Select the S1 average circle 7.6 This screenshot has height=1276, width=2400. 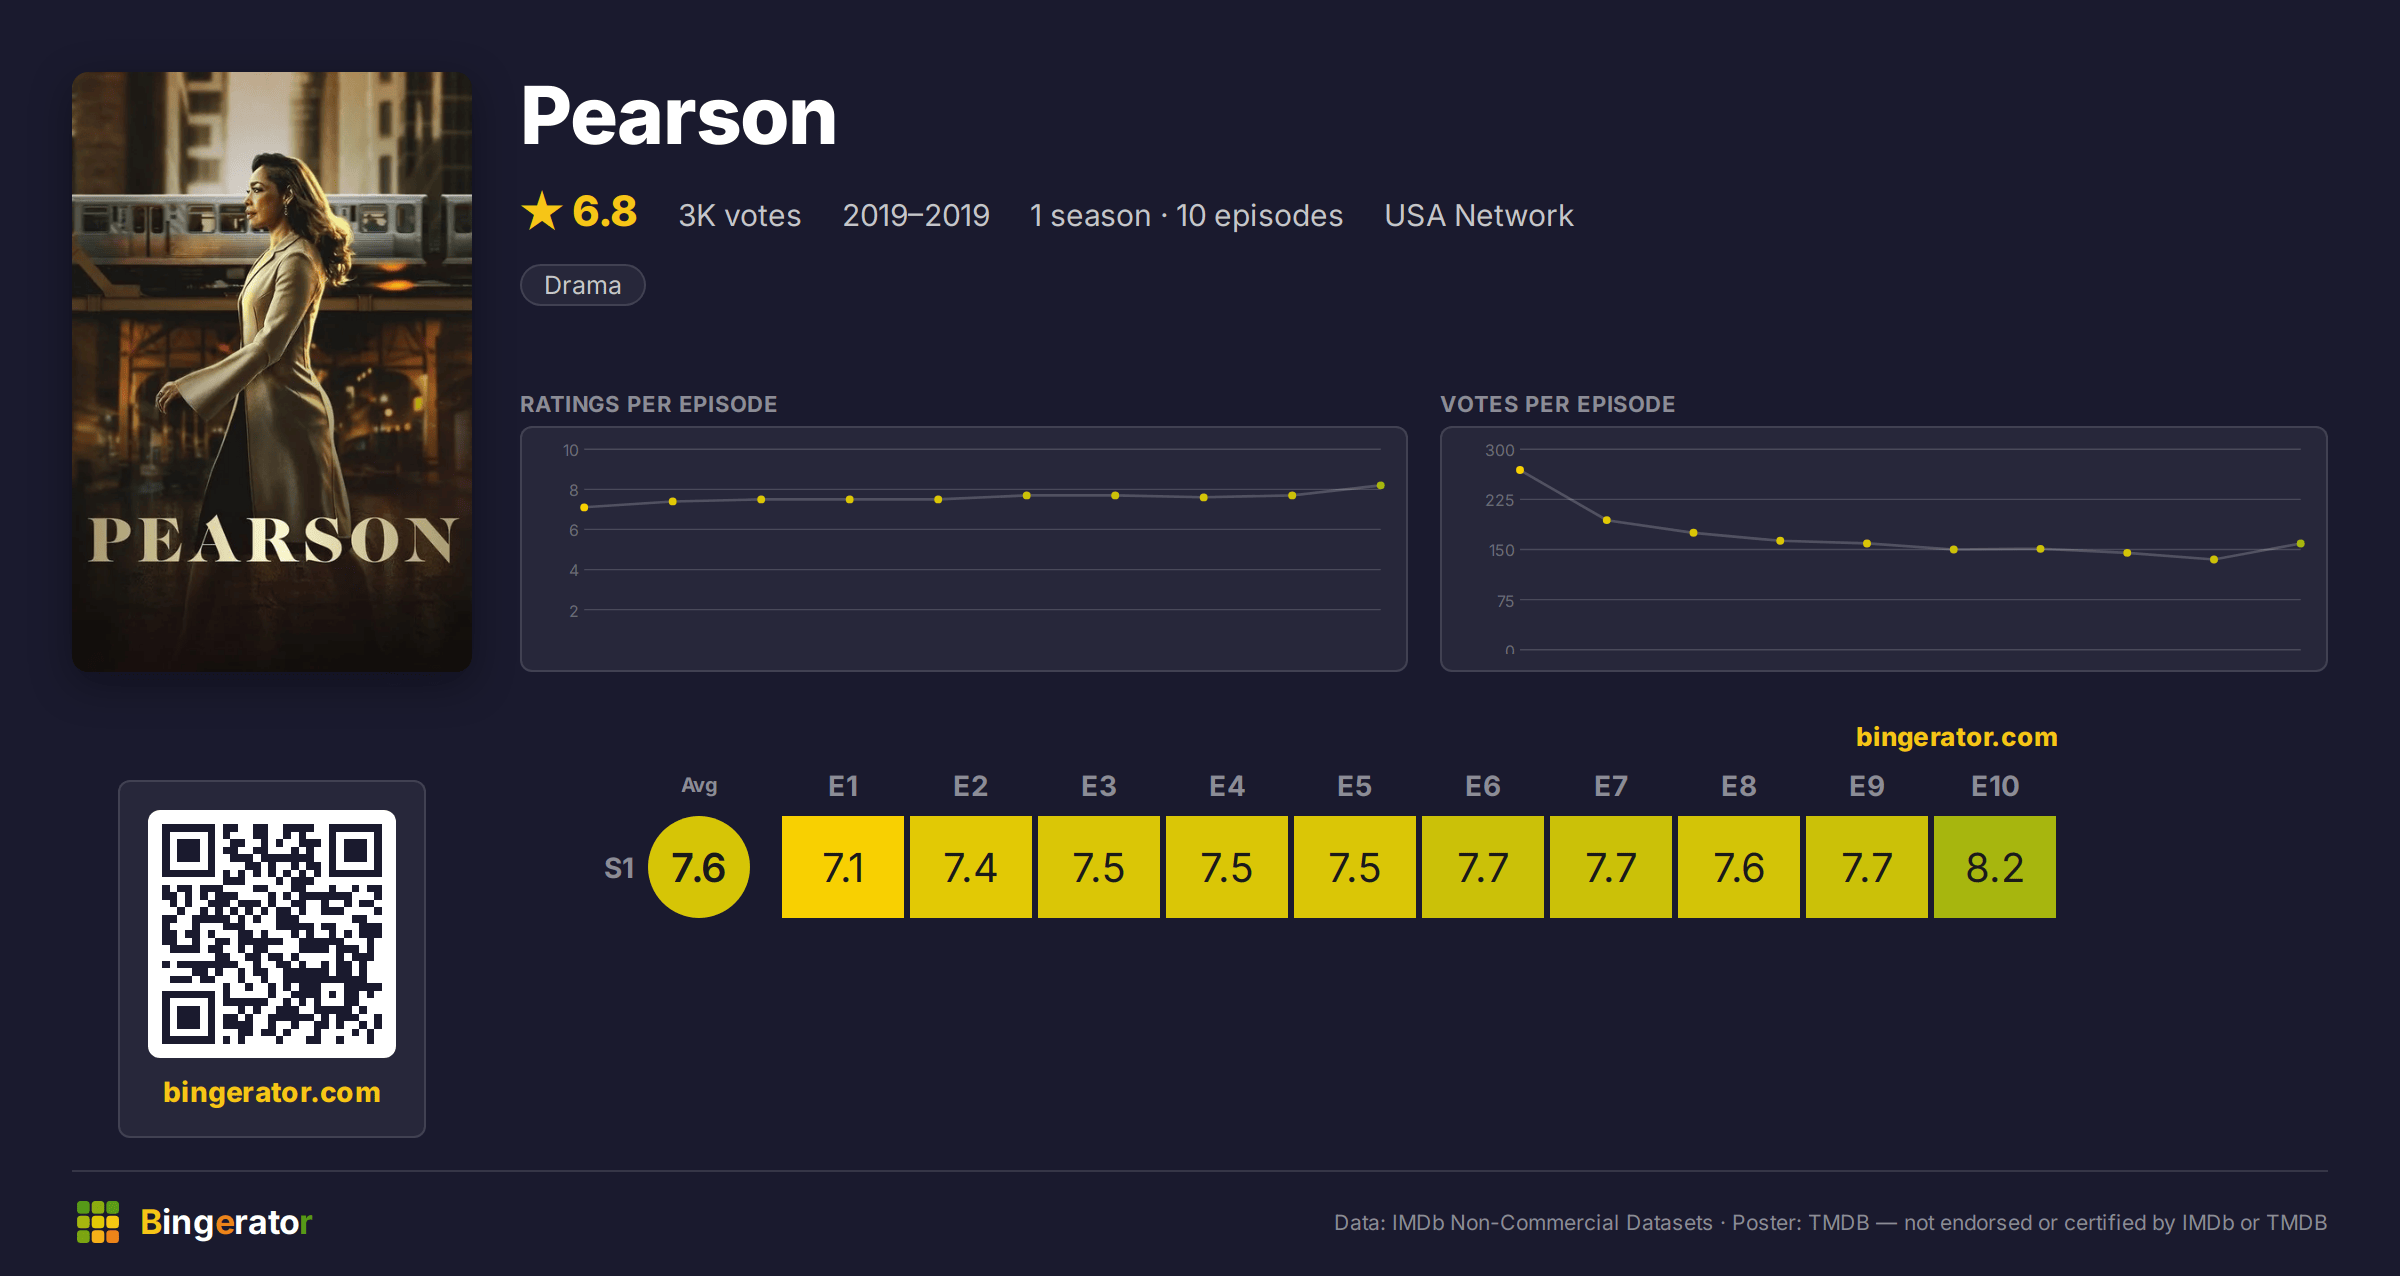(699, 867)
